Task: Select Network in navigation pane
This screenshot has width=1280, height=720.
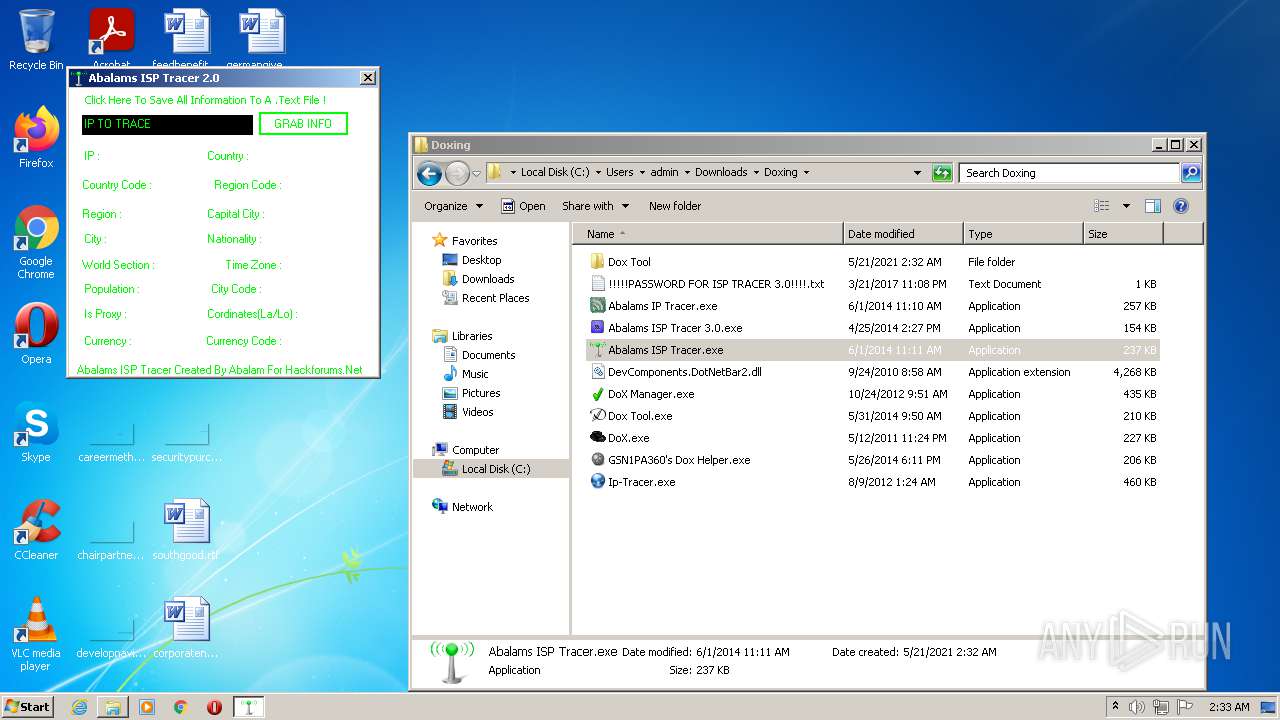Action: click(x=462, y=507)
